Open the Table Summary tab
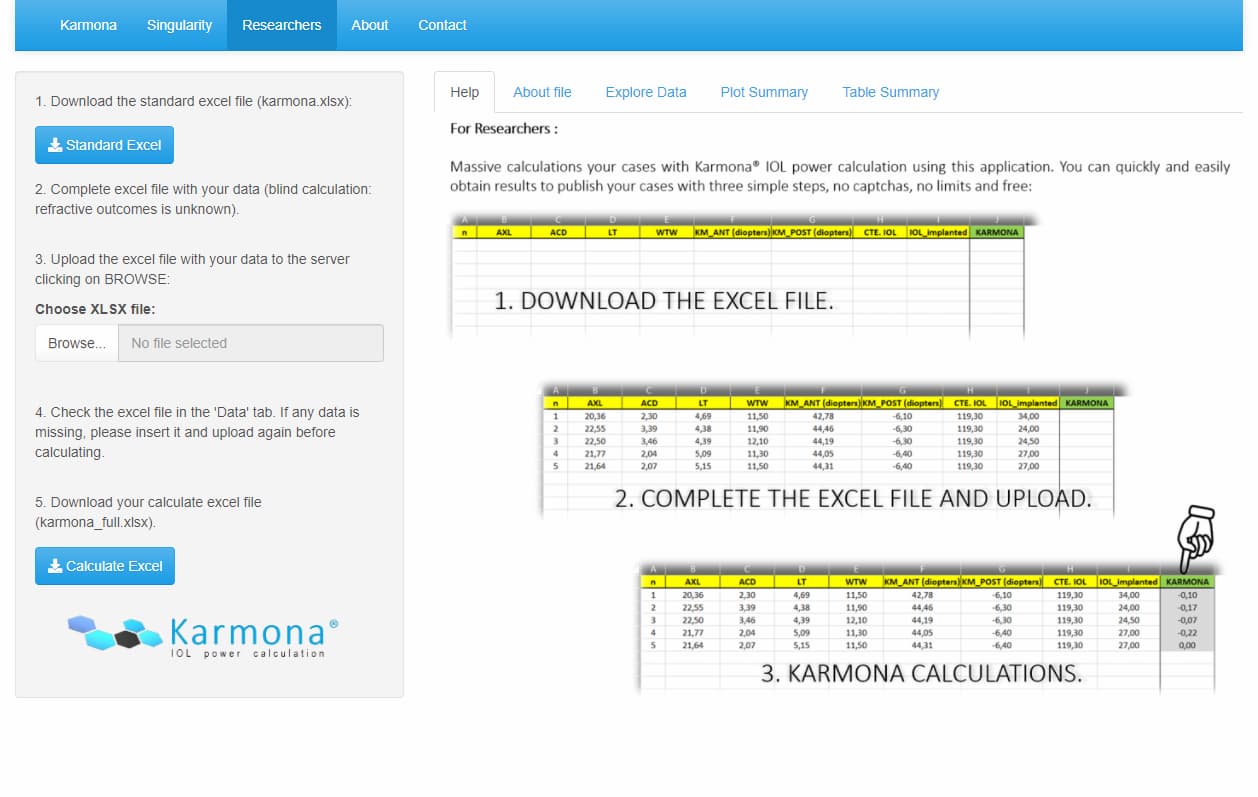This screenshot has width=1258, height=797. coord(891,92)
